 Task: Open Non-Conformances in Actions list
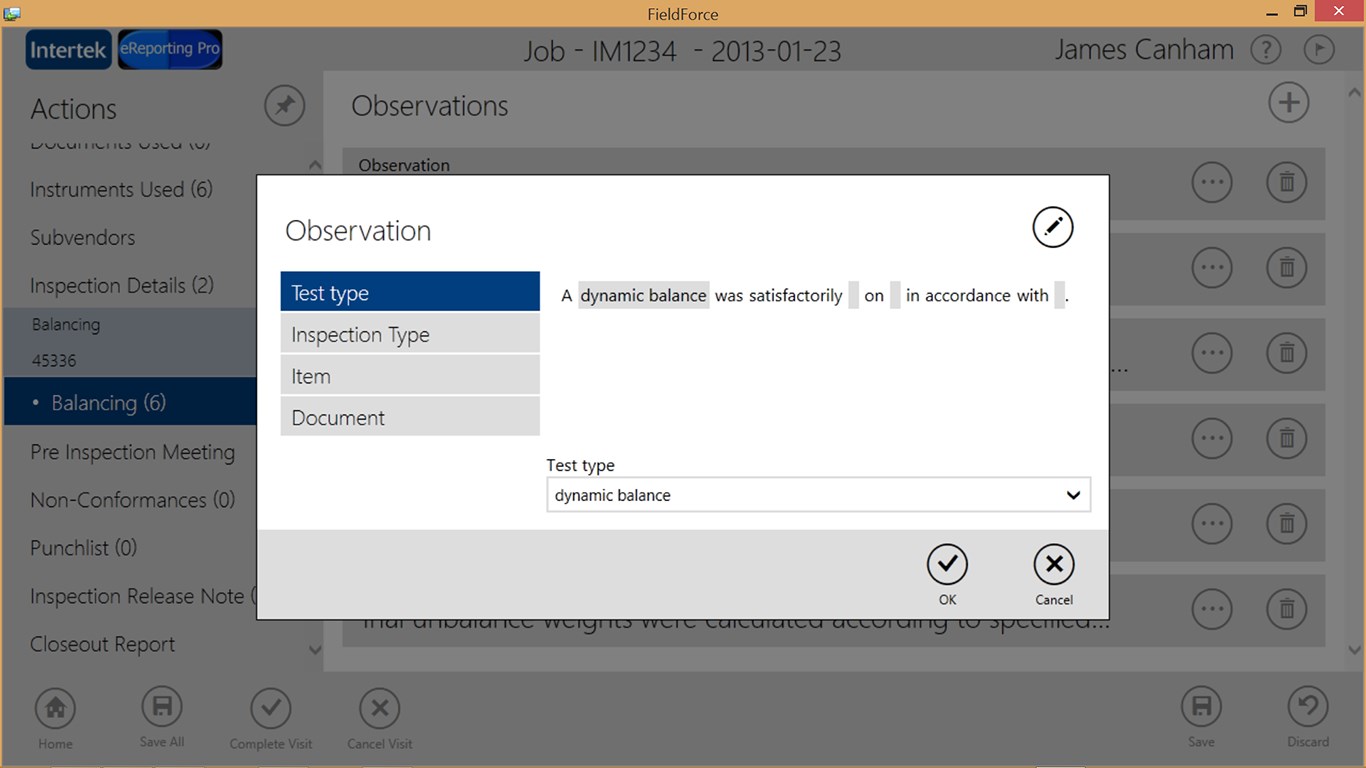[x=132, y=500]
